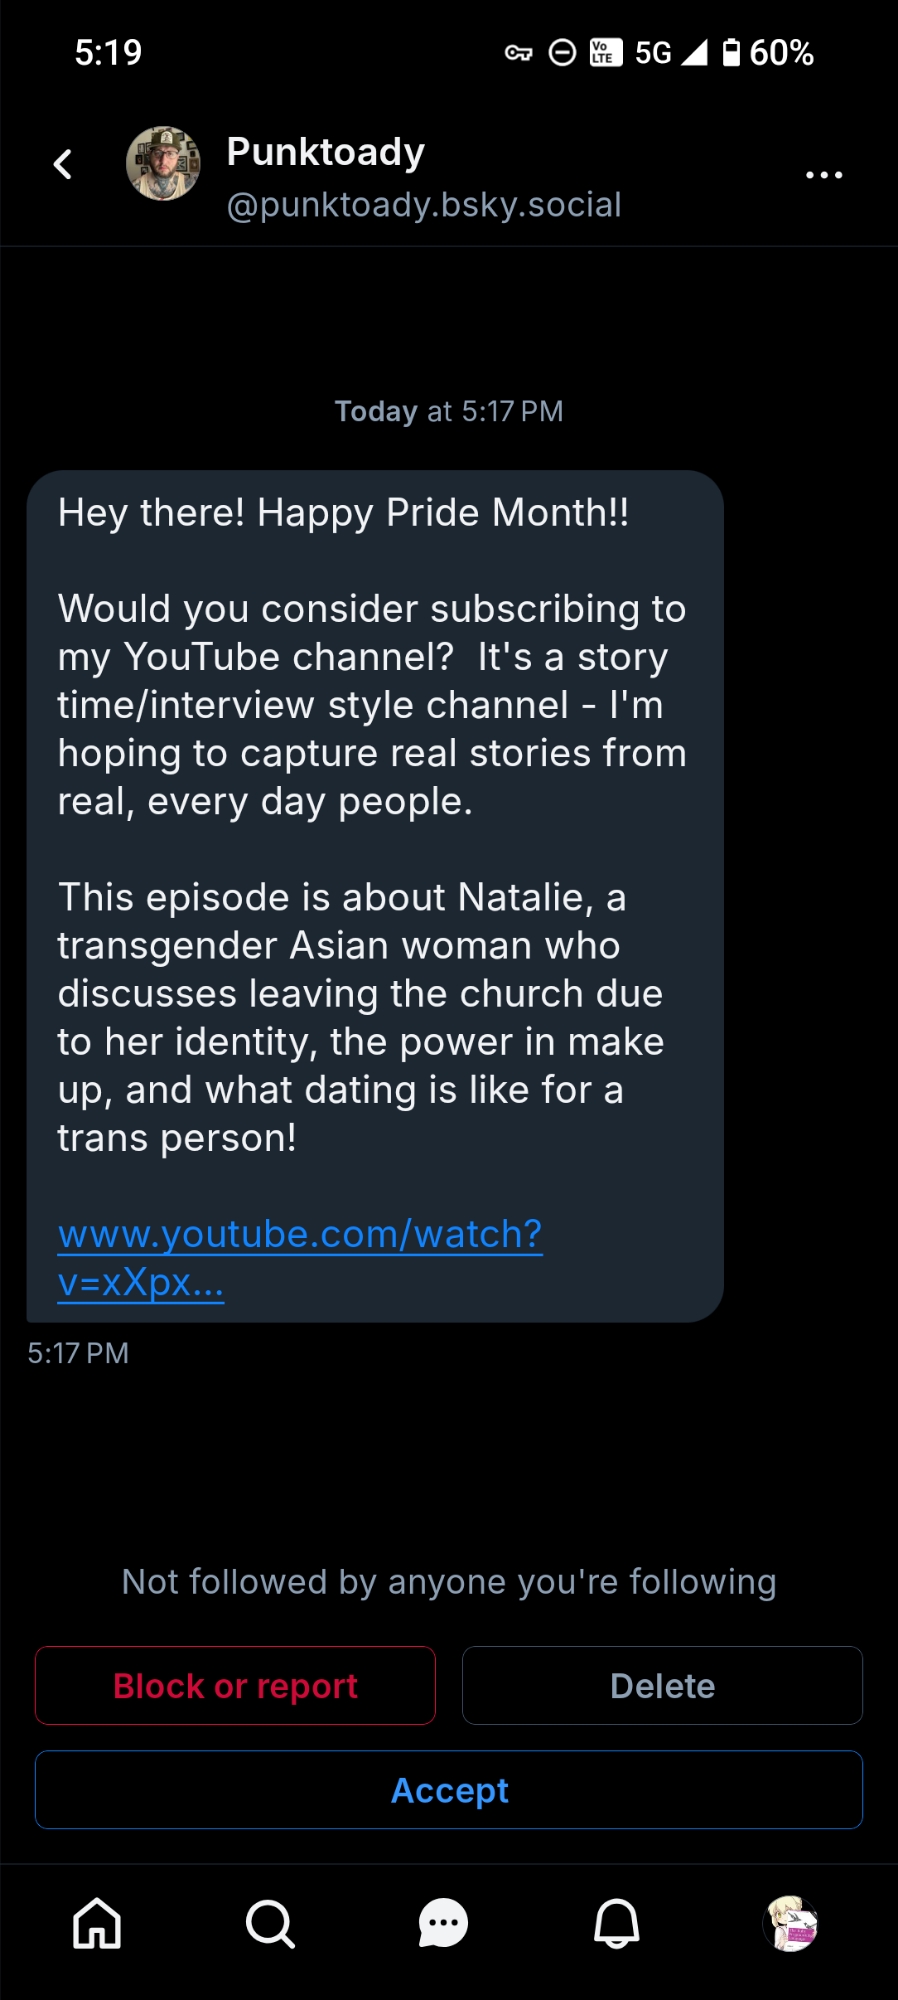Open the Notifications bell tab
This screenshot has width=898, height=2000.
pos(617,1923)
